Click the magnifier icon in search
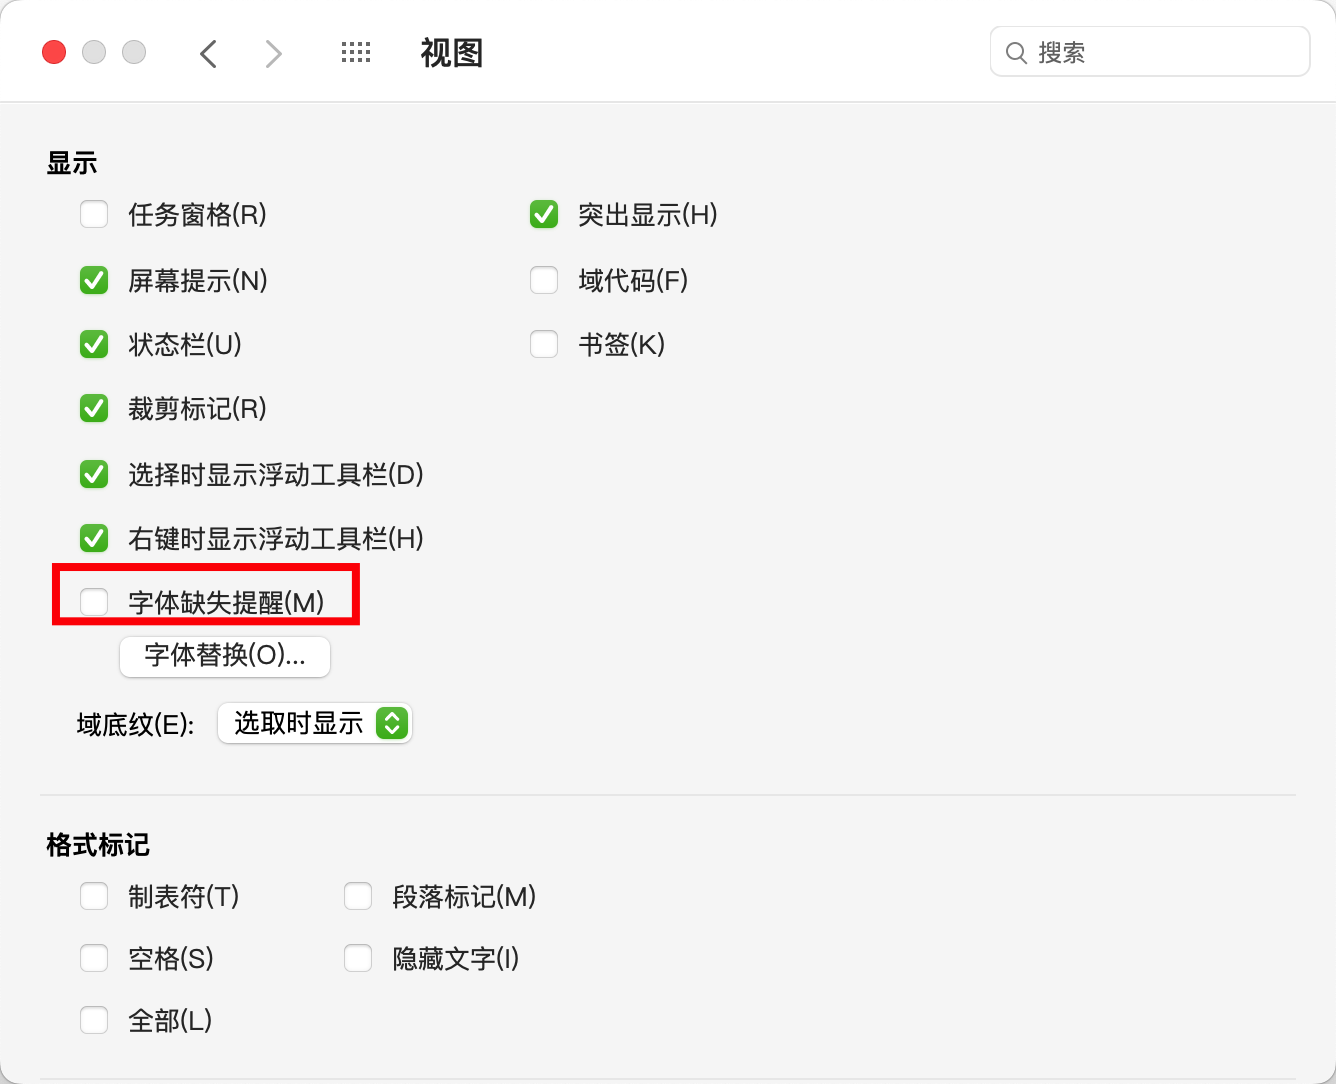 (x=1016, y=53)
